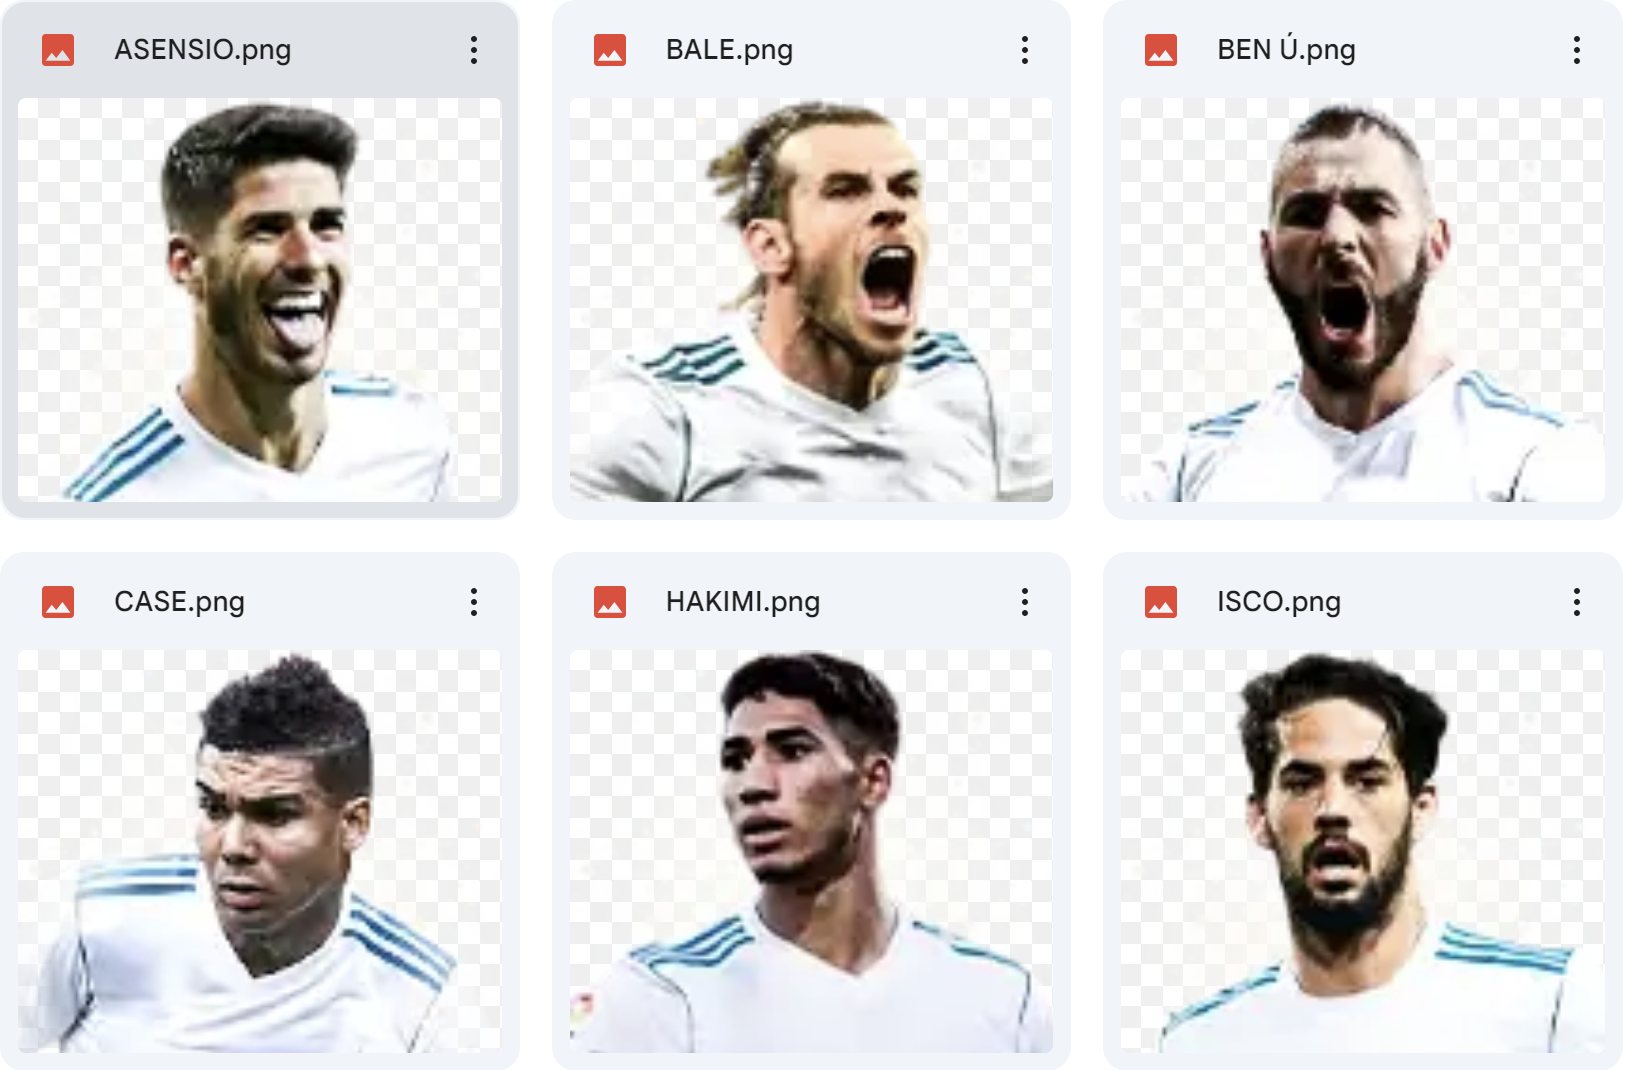The width and height of the screenshot is (1627, 1070).
Task: Click the image file icon beside BALE.png
Action: [610, 50]
